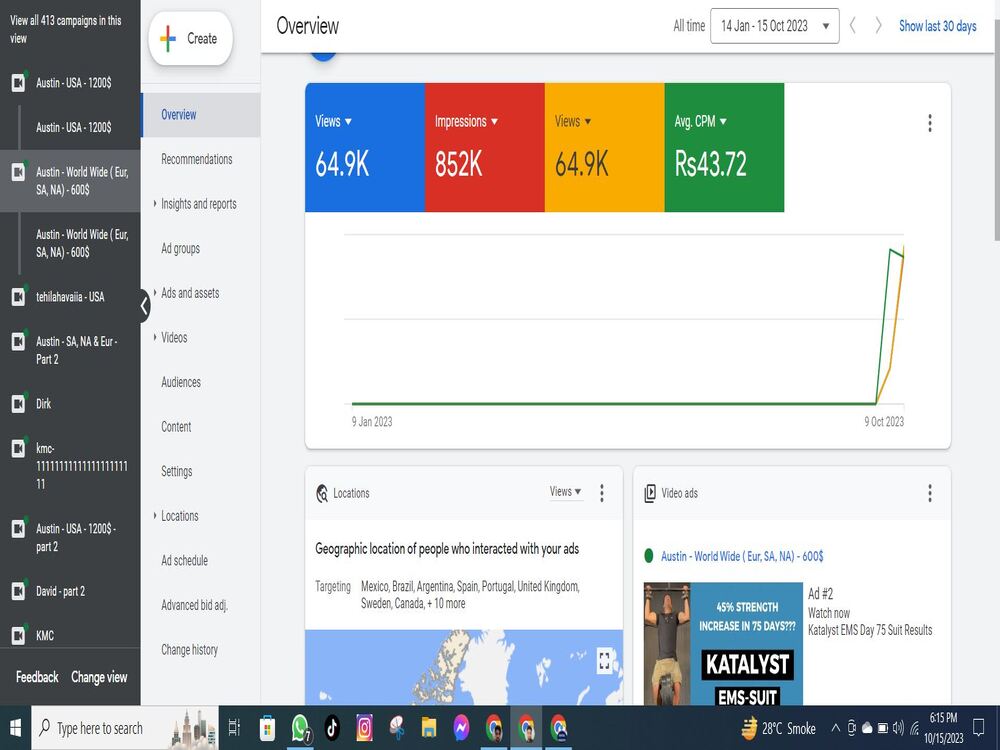Screen dimensions: 1000x750
Task: Open the Settings page from the sidebar
Action: tap(175, 471)
